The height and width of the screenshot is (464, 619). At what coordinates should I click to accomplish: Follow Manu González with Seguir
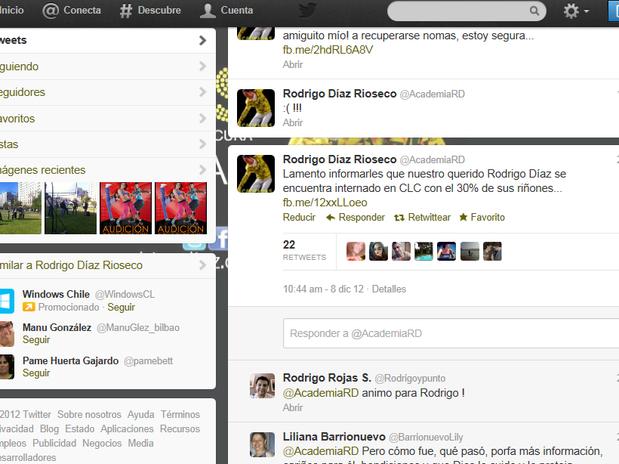36,340
